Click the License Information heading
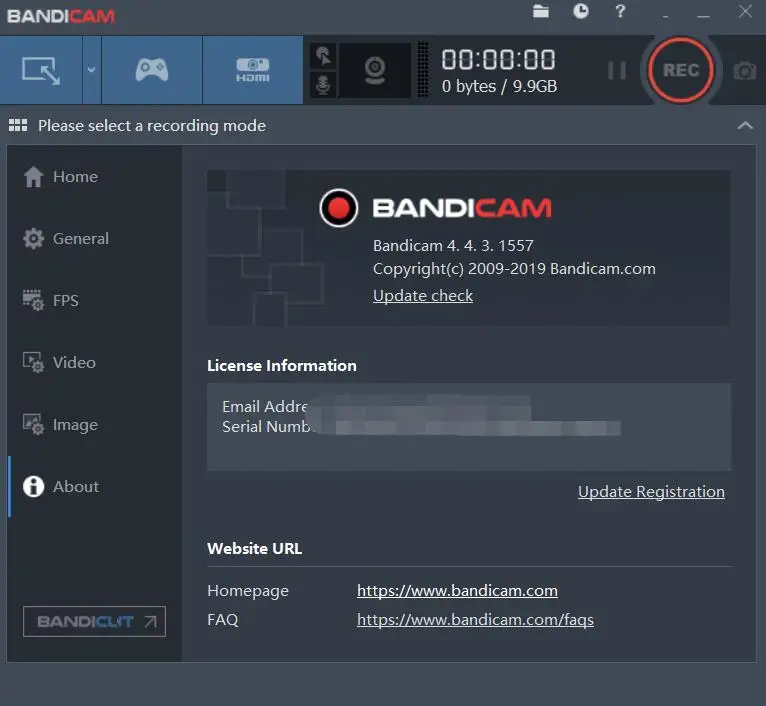 pos(282,365)
